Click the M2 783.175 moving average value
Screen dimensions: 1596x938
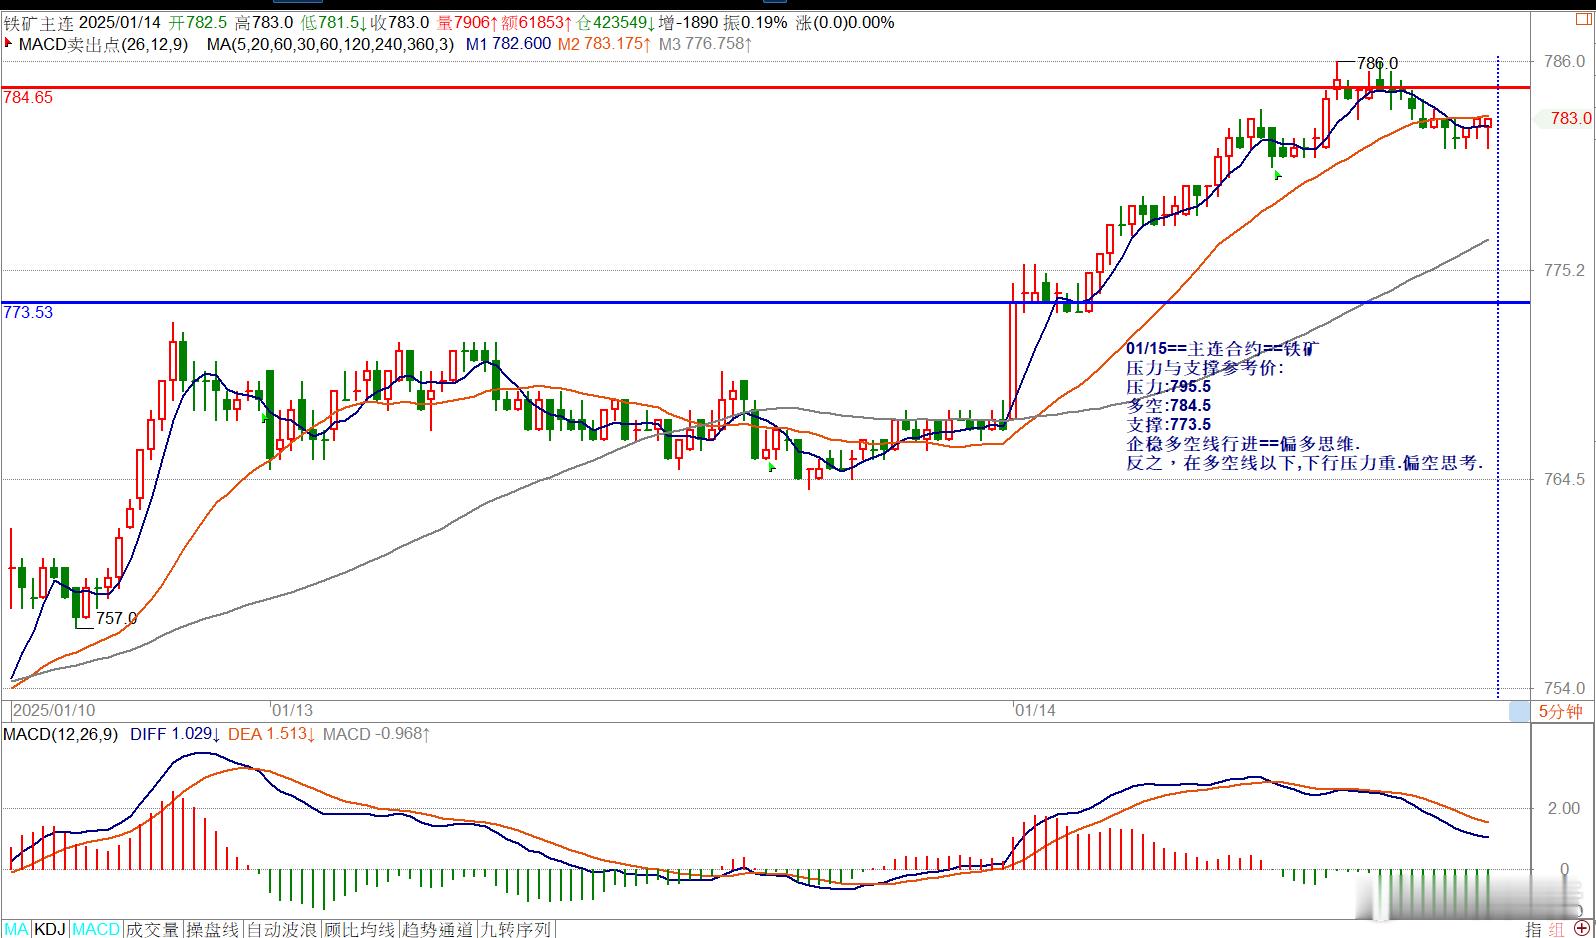604,44
